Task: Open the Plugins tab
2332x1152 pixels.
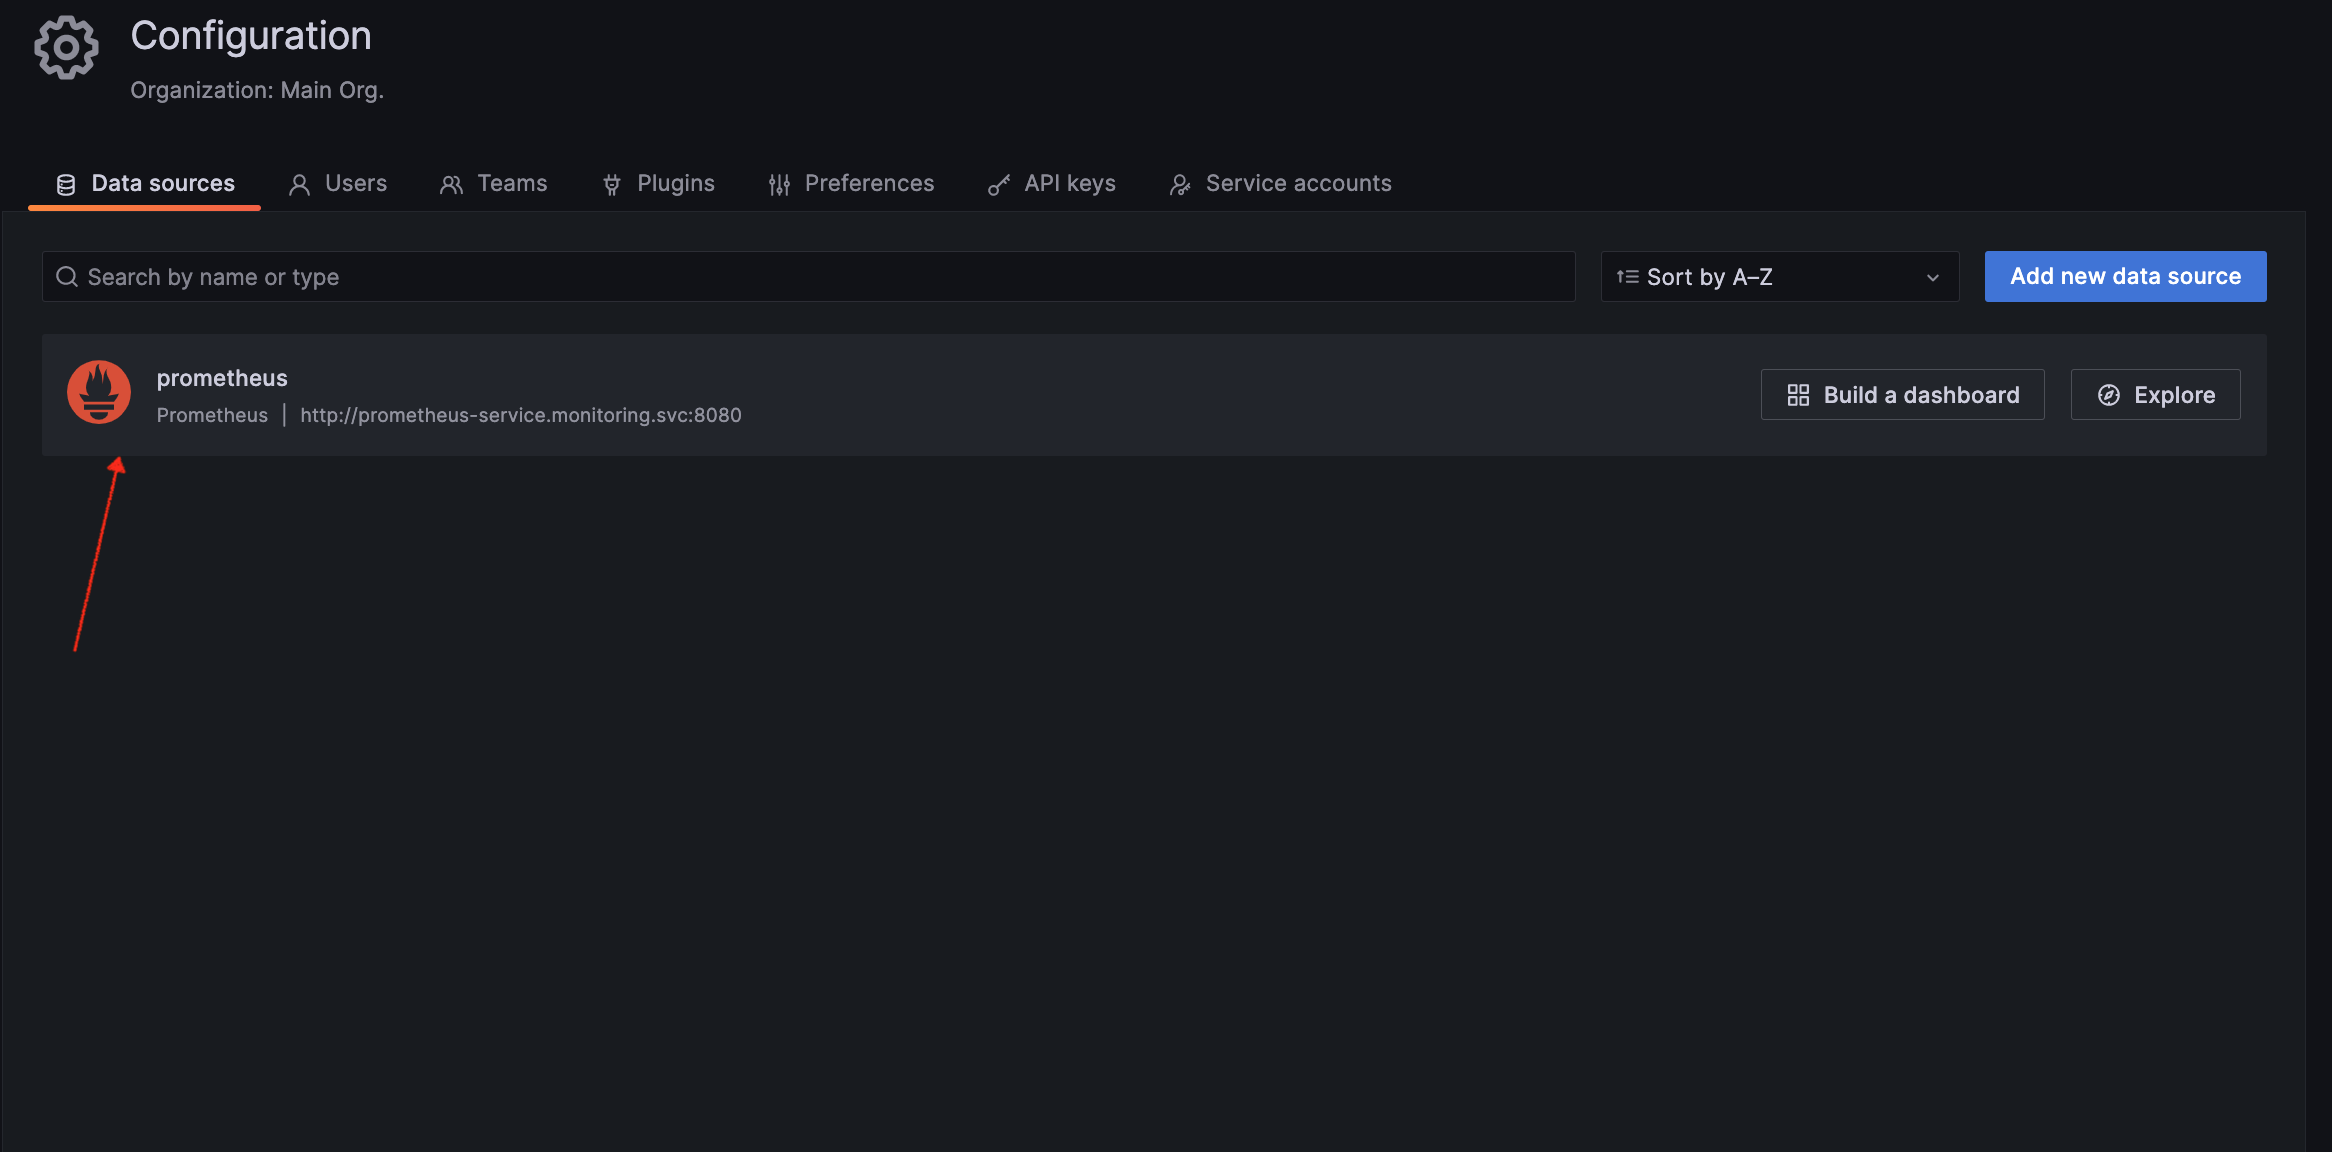Action: pyautogui.click(x=675, y=184)
